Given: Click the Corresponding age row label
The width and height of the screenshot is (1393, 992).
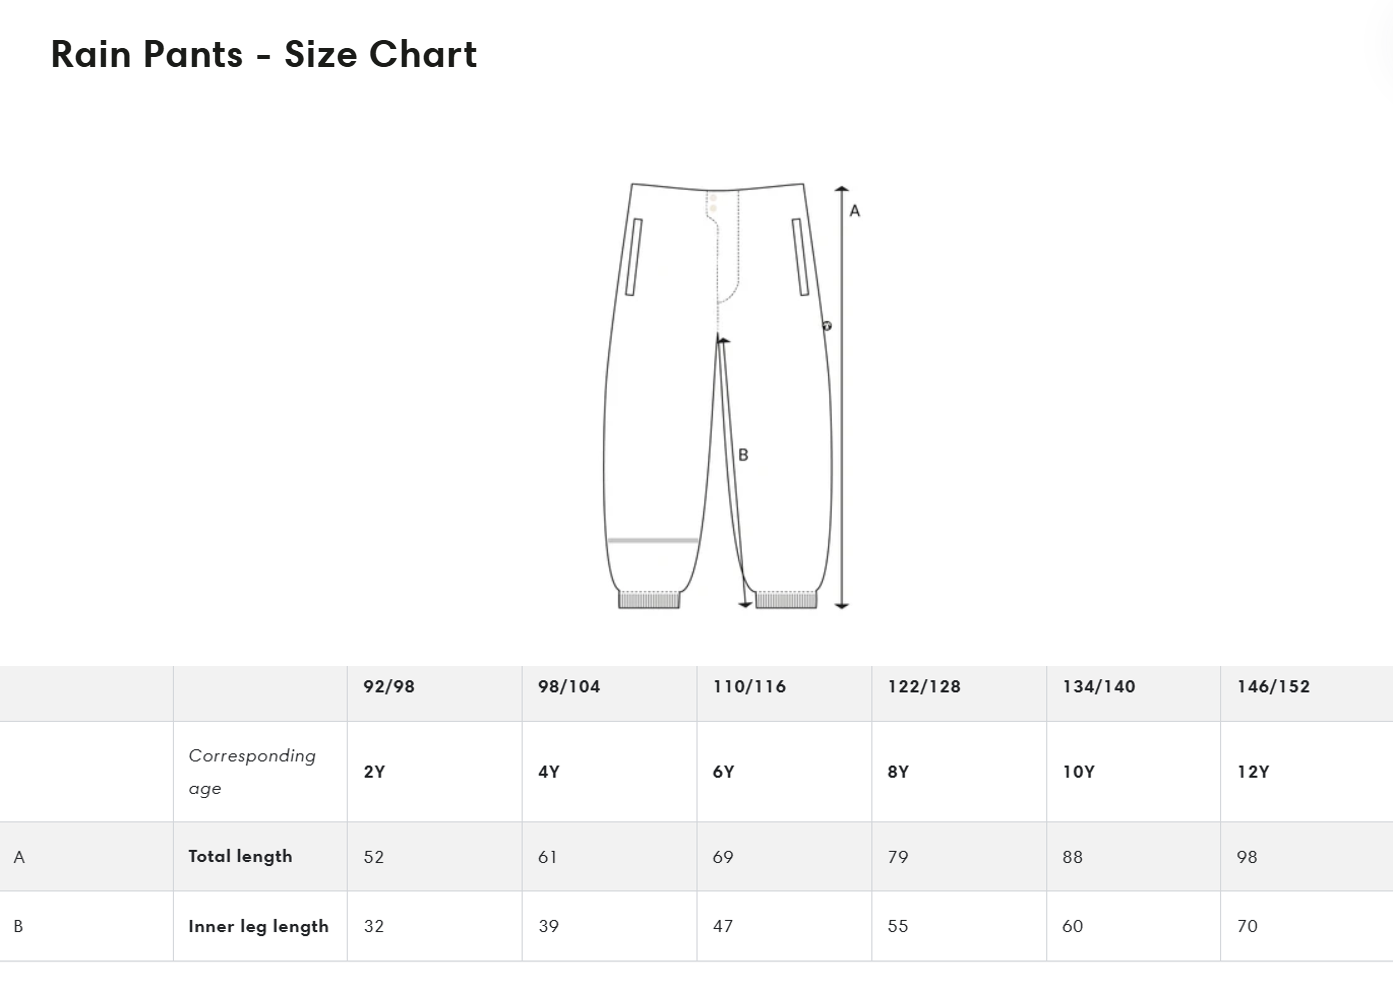Looking at the screenshot, I should click(x=252, y=772).
